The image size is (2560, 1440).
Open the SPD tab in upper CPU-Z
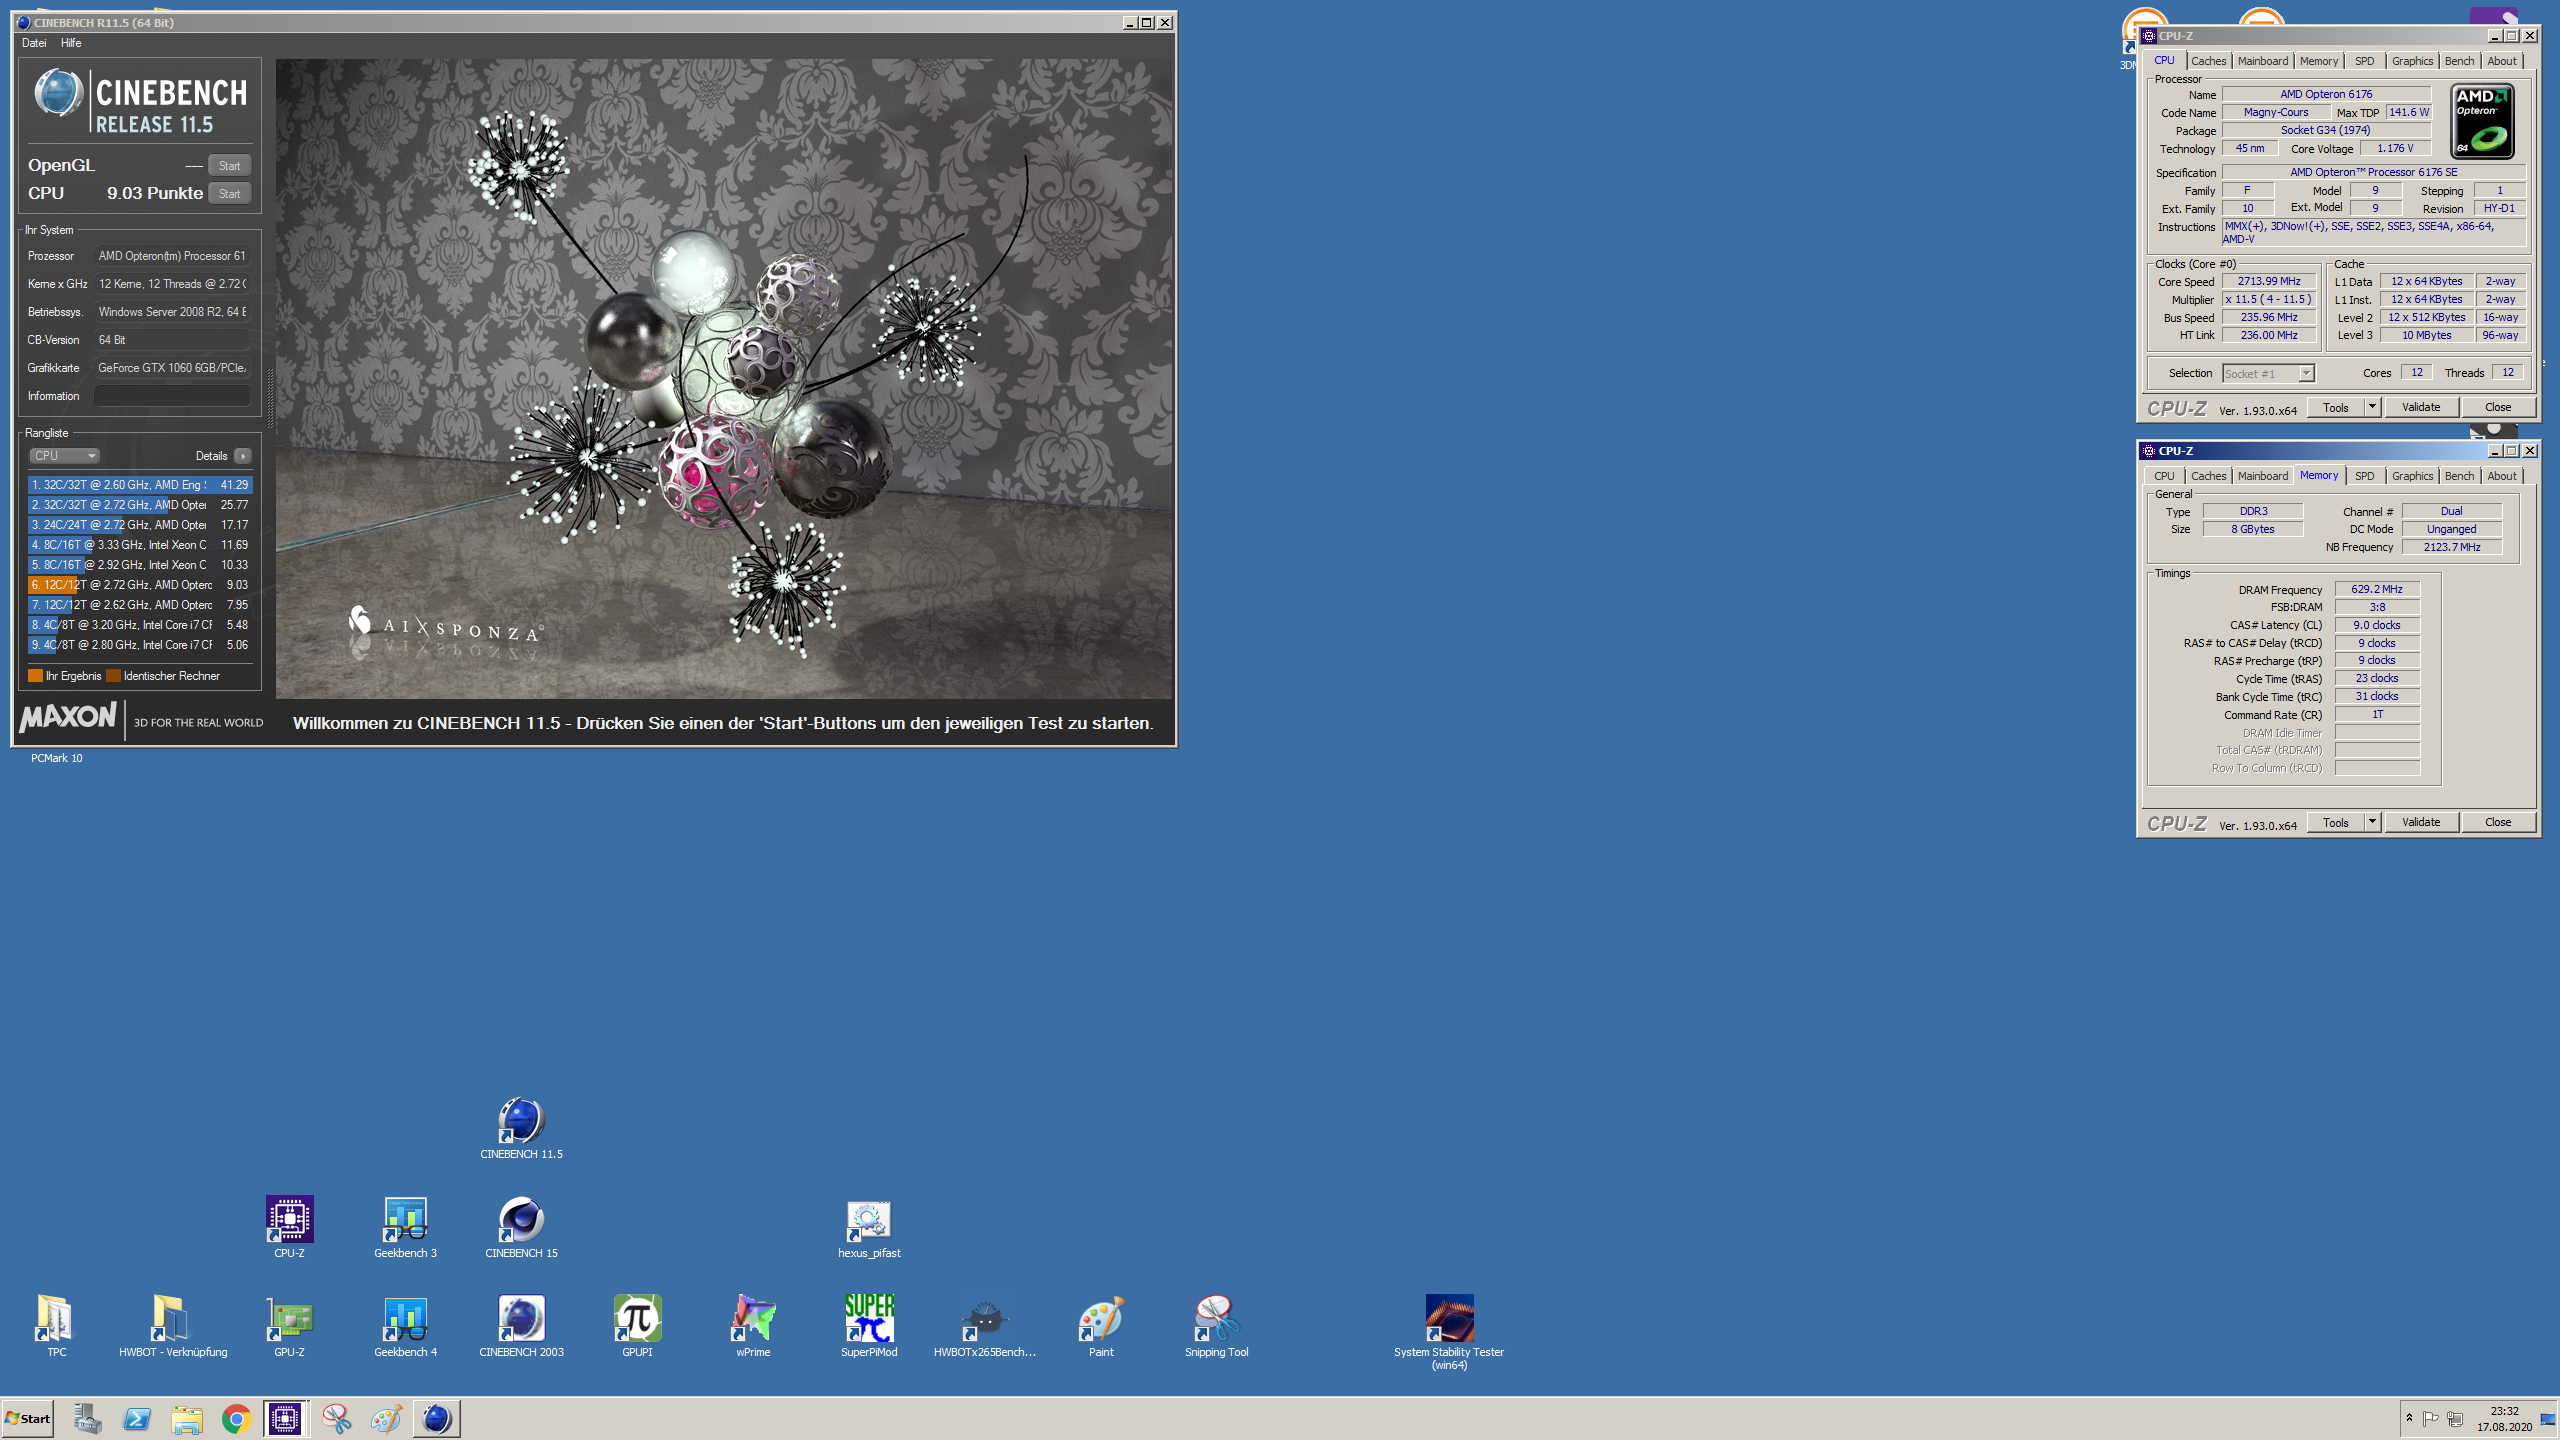click(x=2364, y=61)
